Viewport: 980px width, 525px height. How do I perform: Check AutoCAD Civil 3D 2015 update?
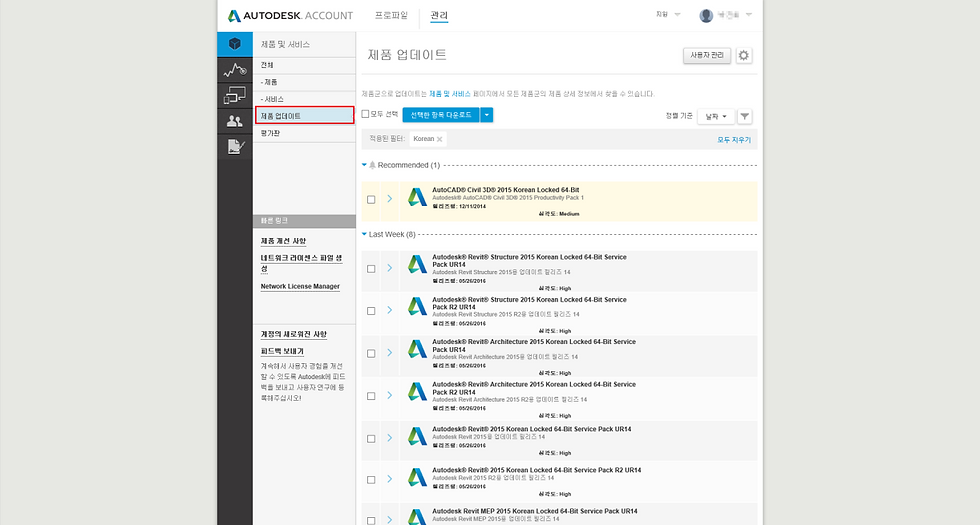(x=371, y=199)
